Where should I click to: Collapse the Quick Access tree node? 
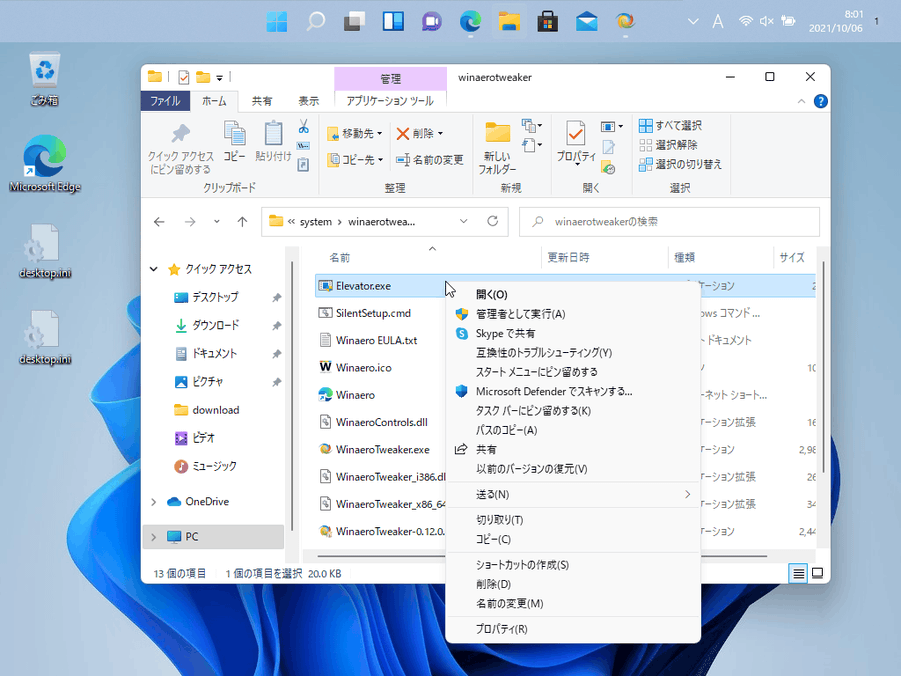coord(153,269)
